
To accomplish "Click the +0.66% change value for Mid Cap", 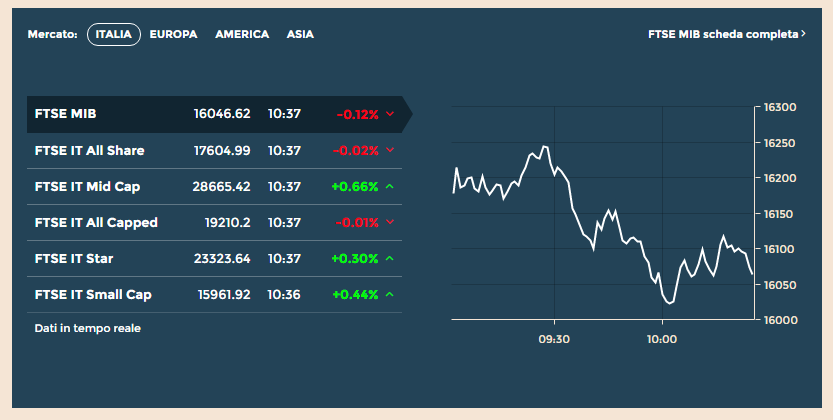I will 355,187.
